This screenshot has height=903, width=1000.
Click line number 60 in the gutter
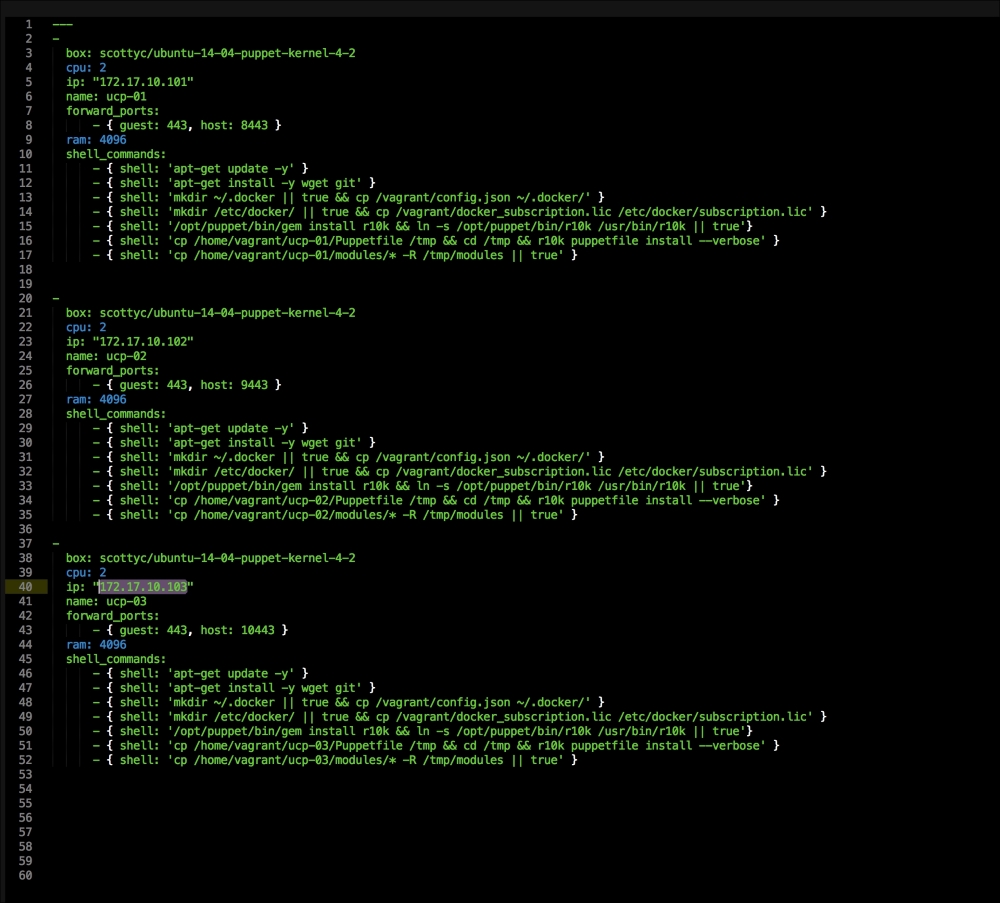pyautogui.click(x=25, y=875)
